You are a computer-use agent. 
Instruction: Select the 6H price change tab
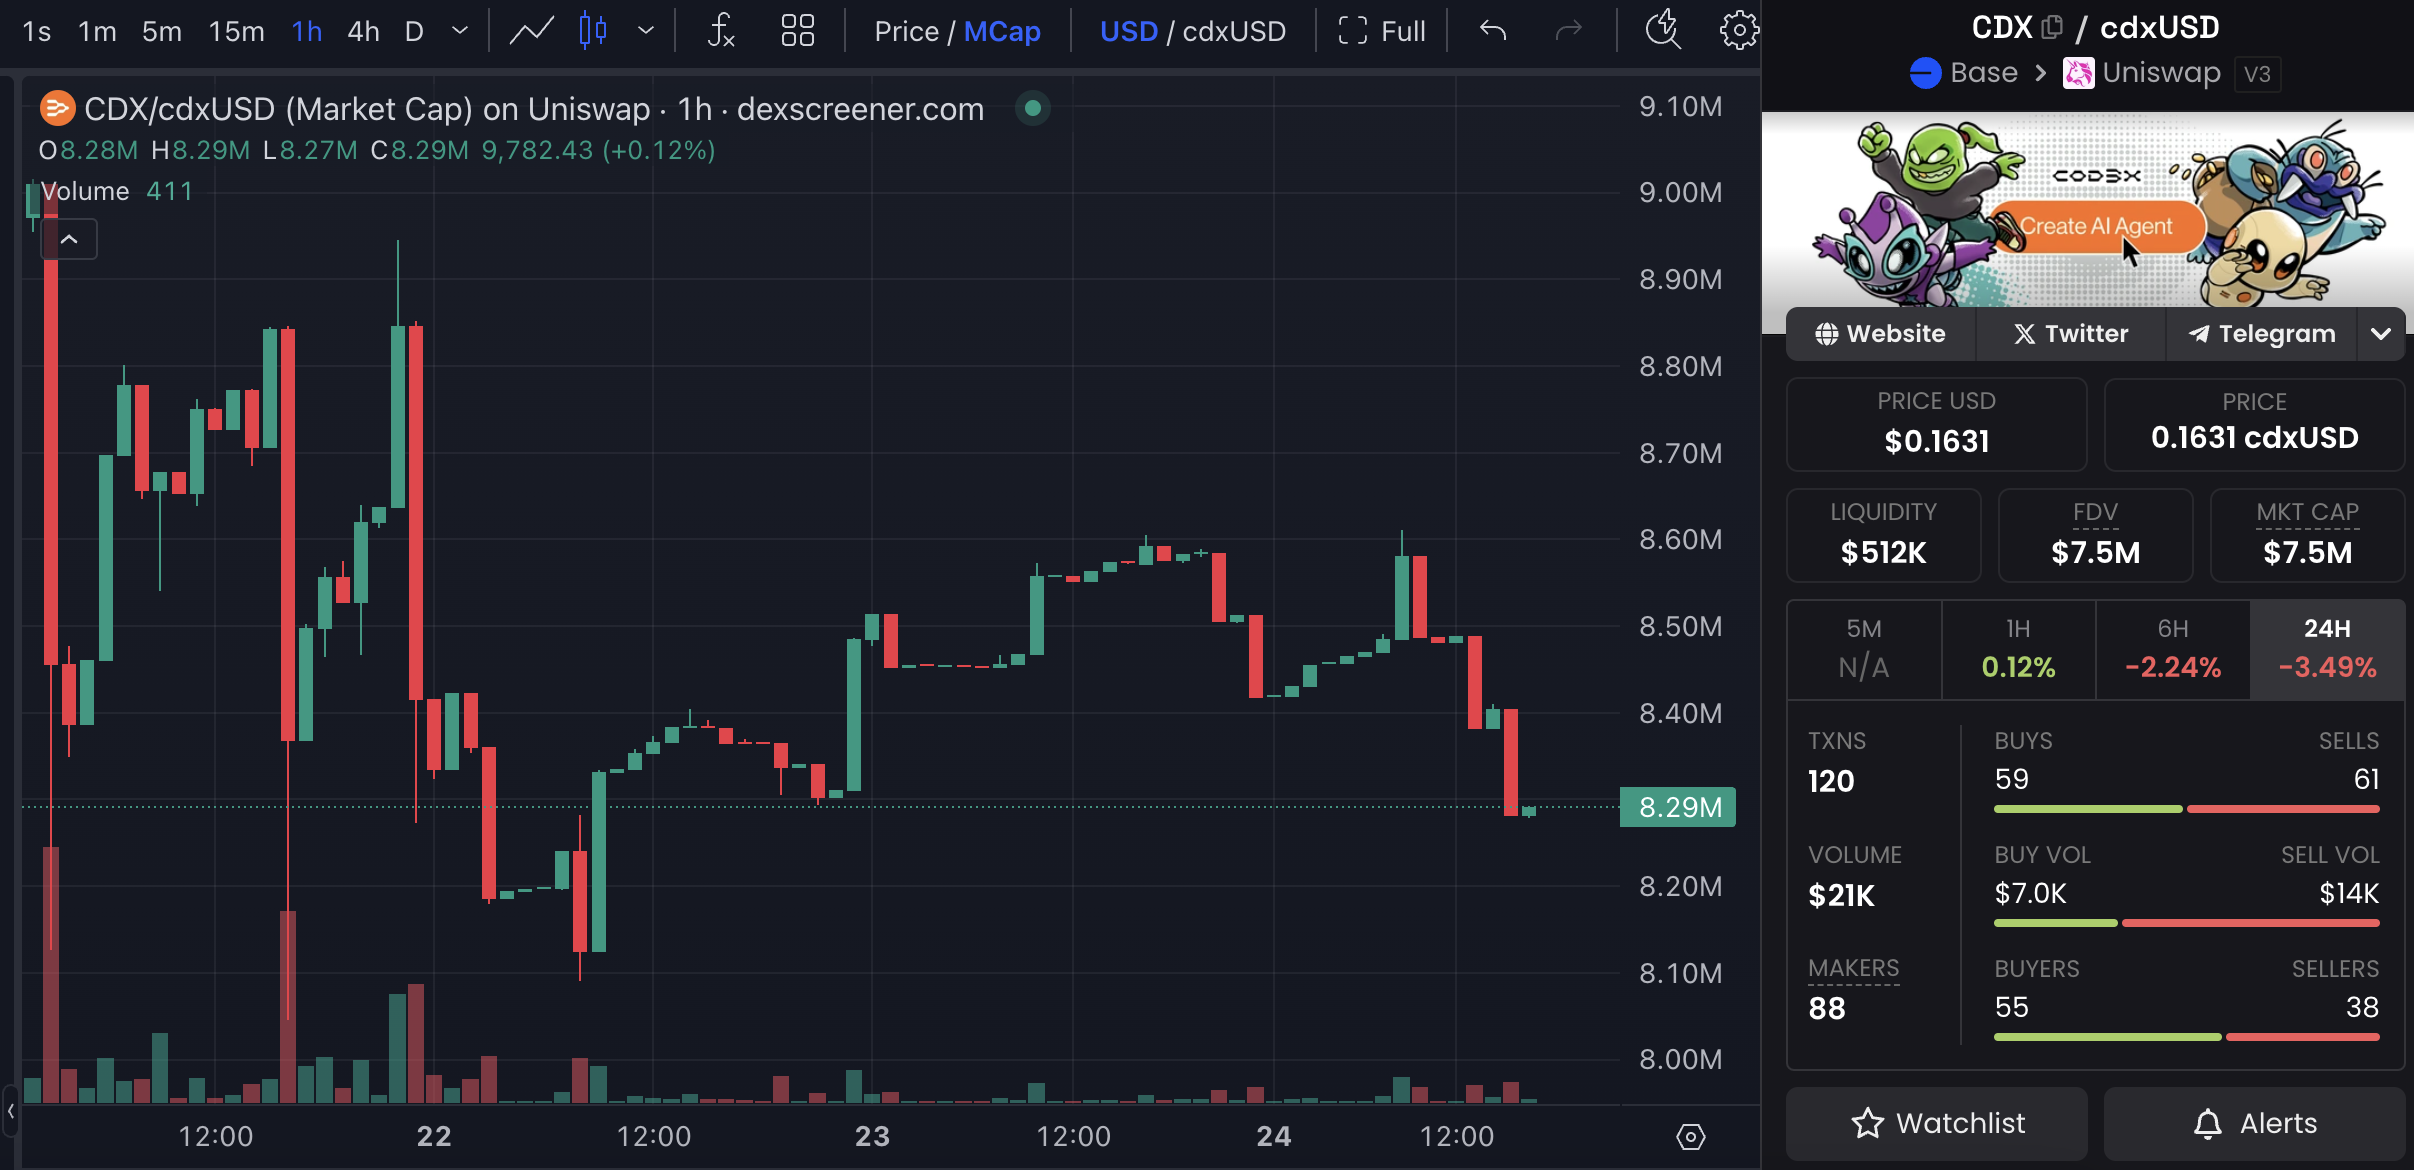[x=2172, y=649]
